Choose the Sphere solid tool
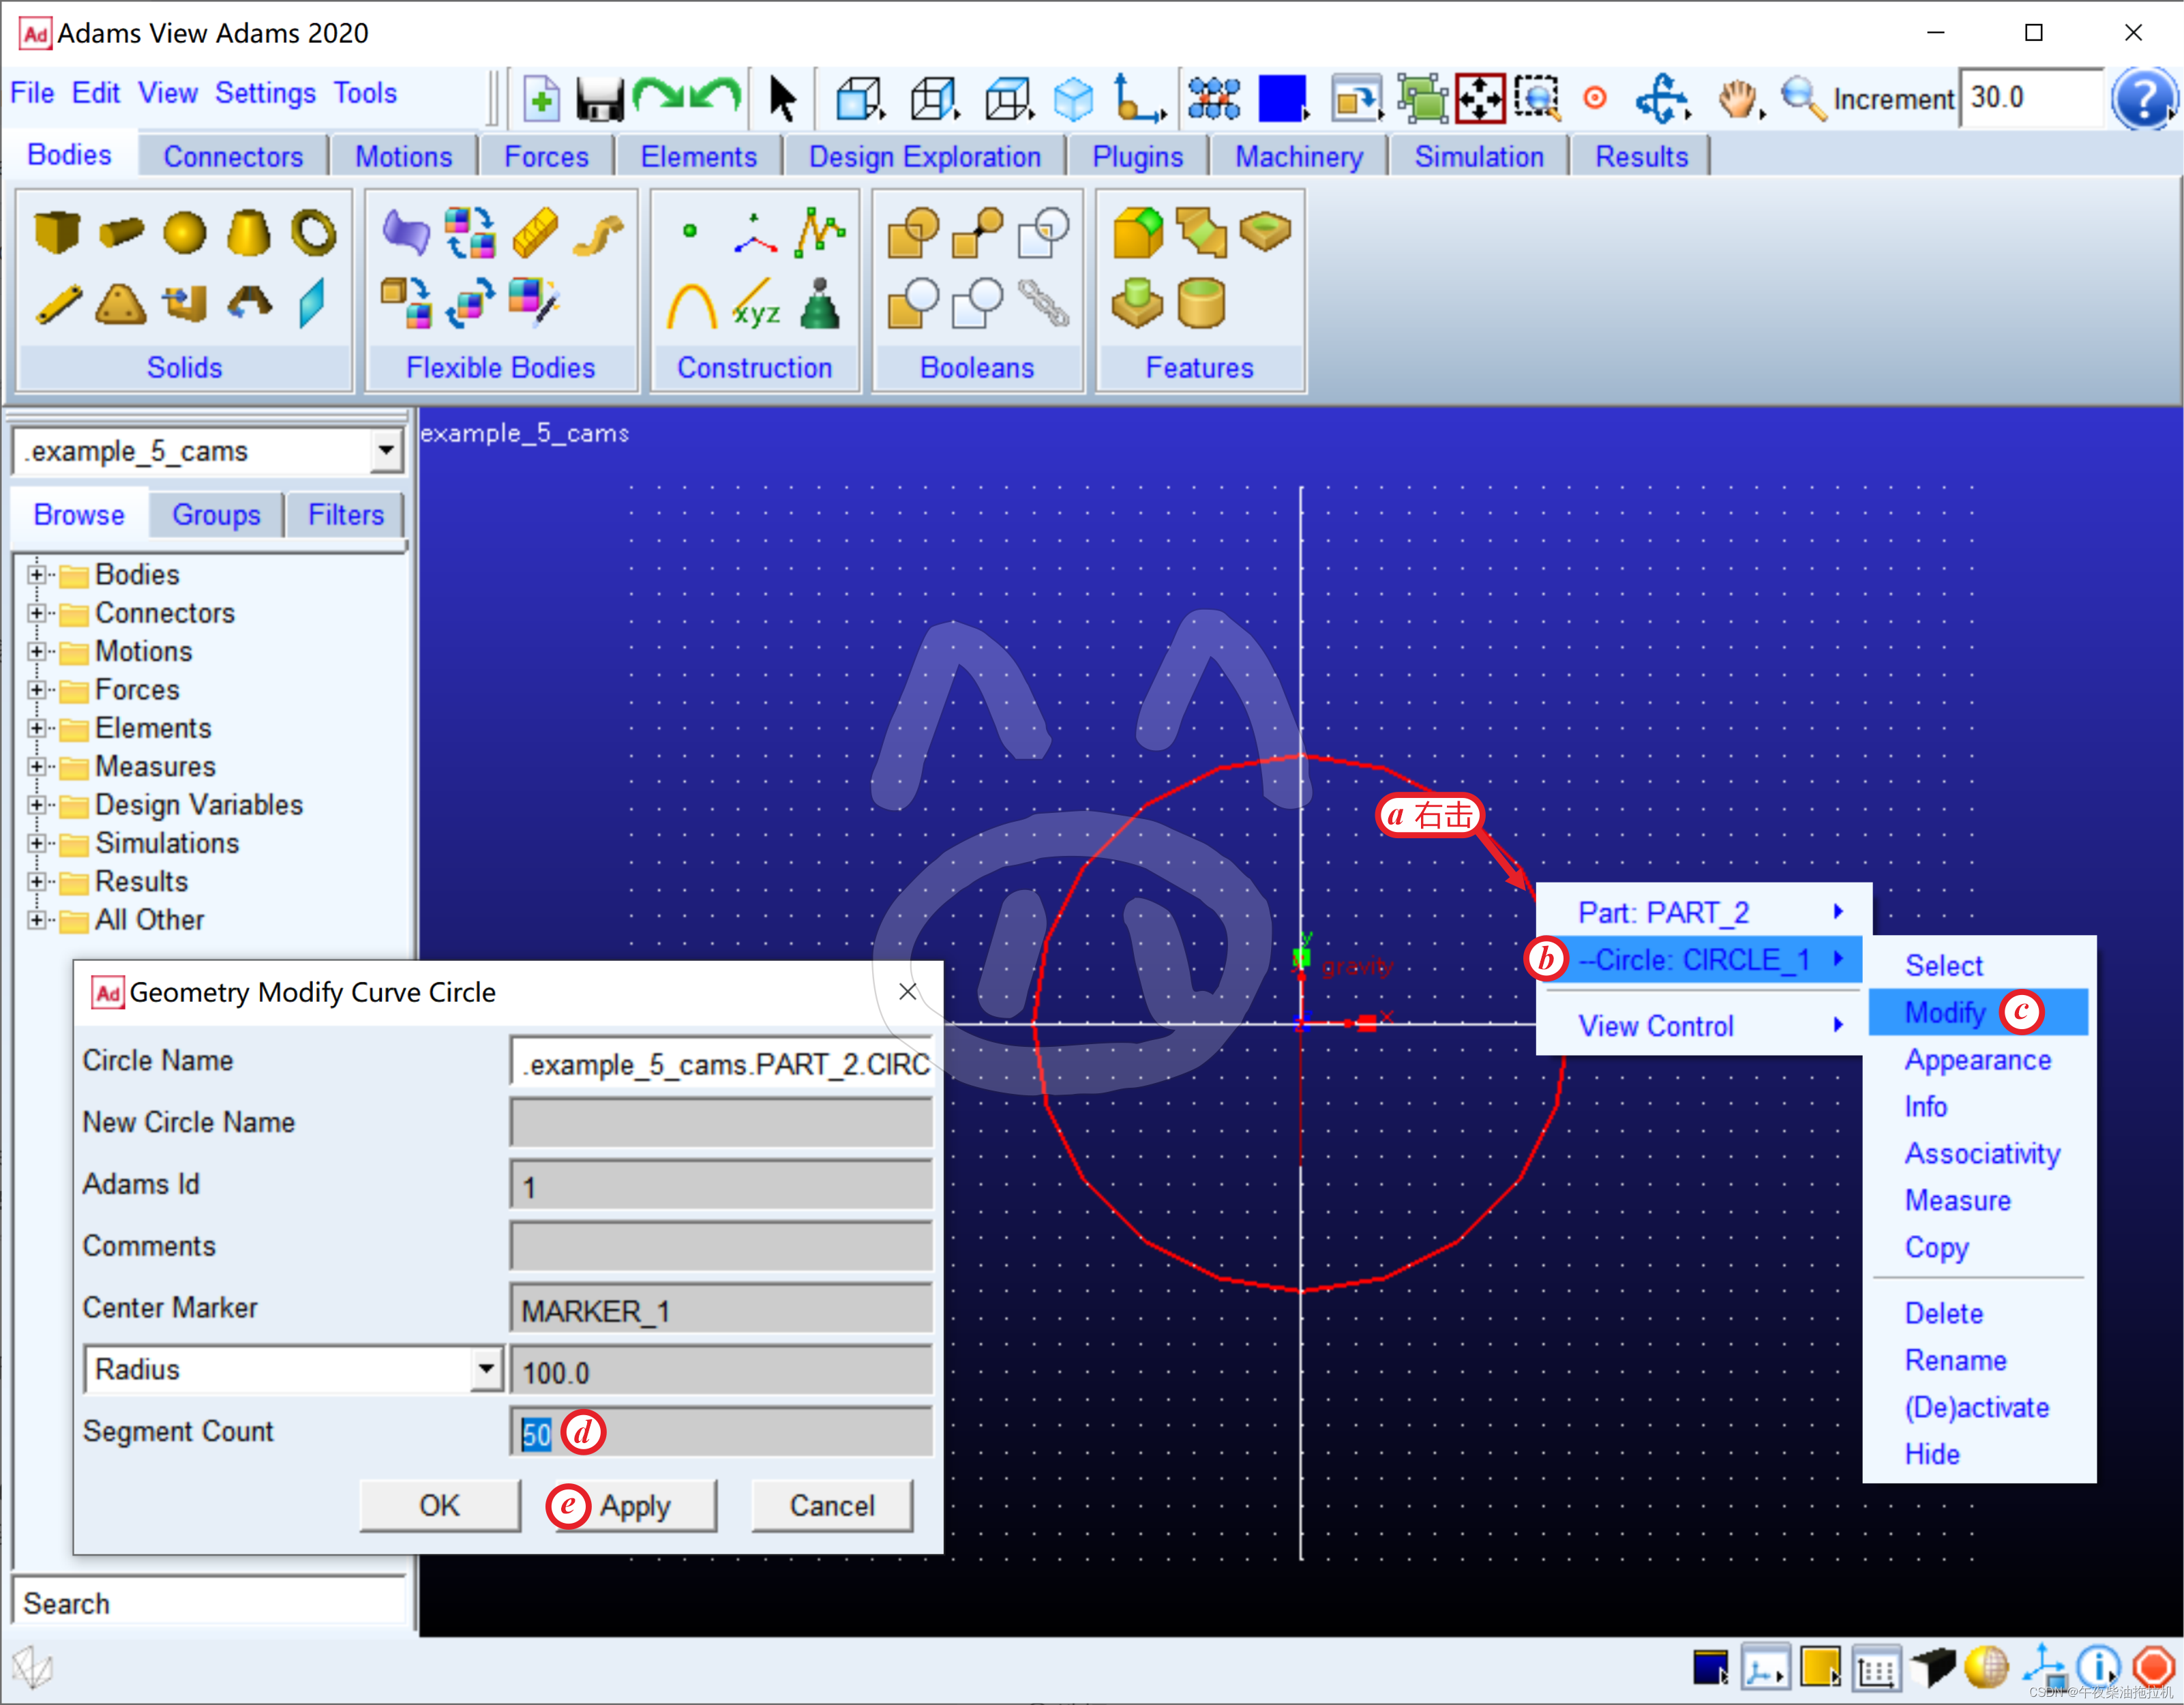The height and width of the screenshot is (1705, 2184). (x=184, y=232)
